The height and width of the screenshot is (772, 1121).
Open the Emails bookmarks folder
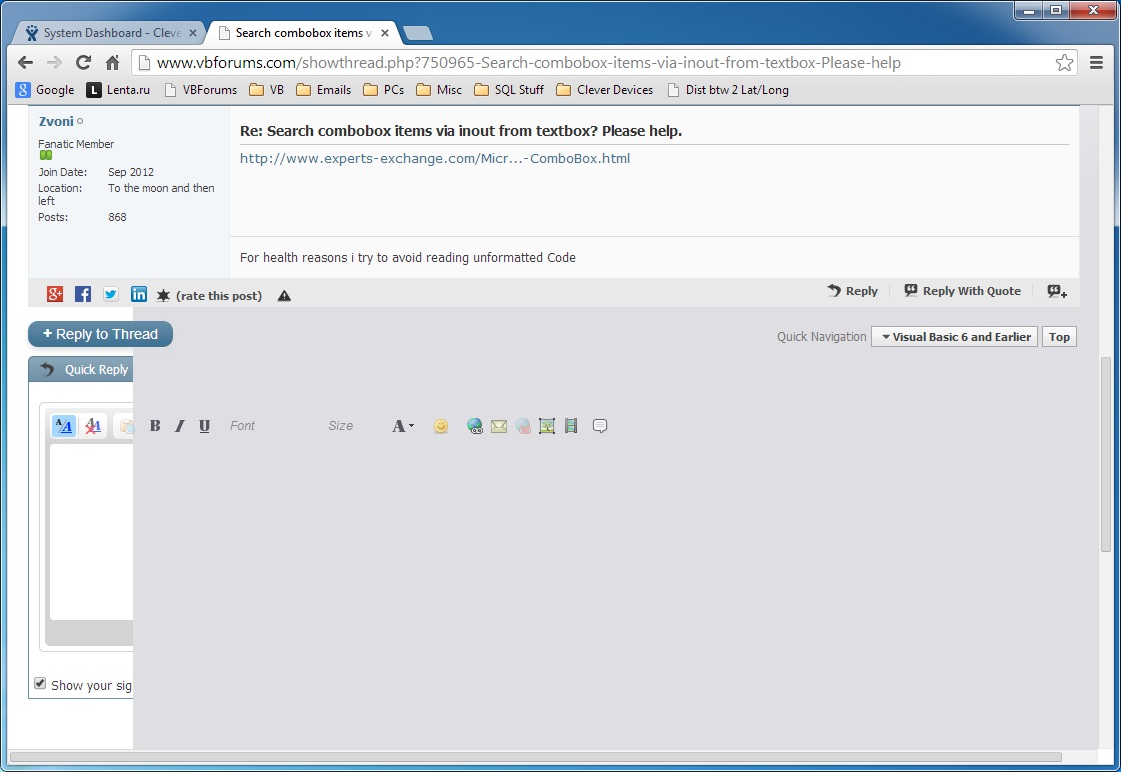click(x=324, y=90)
